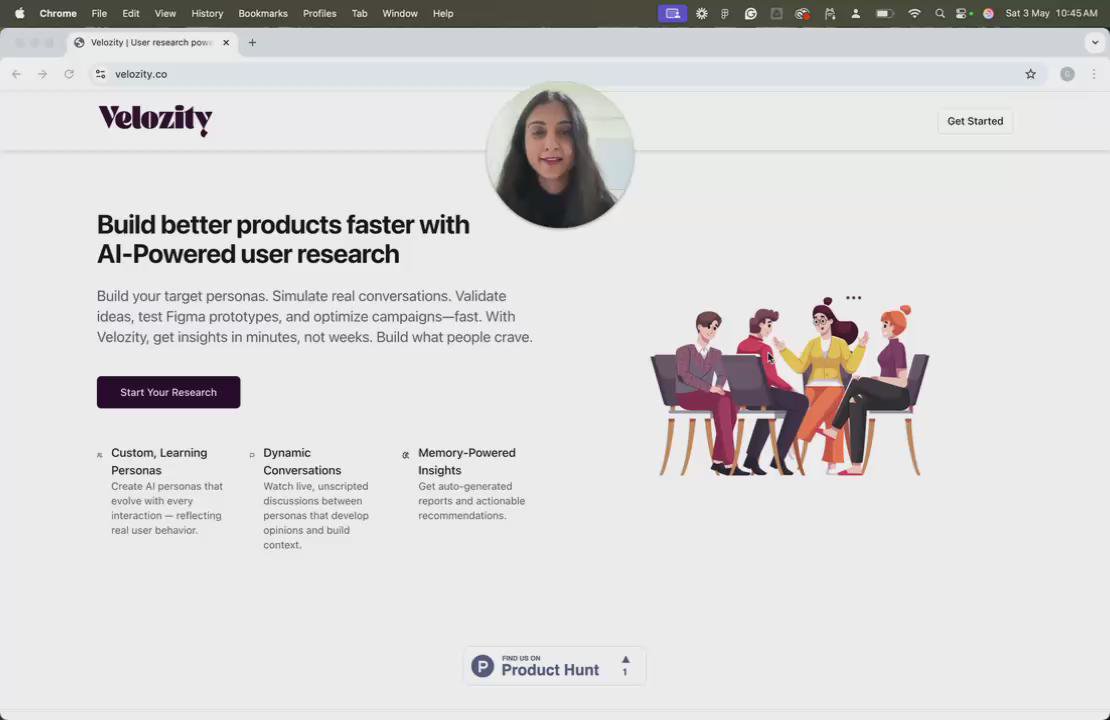Select the Custom, Learning Personas heading

click(159, 461)
